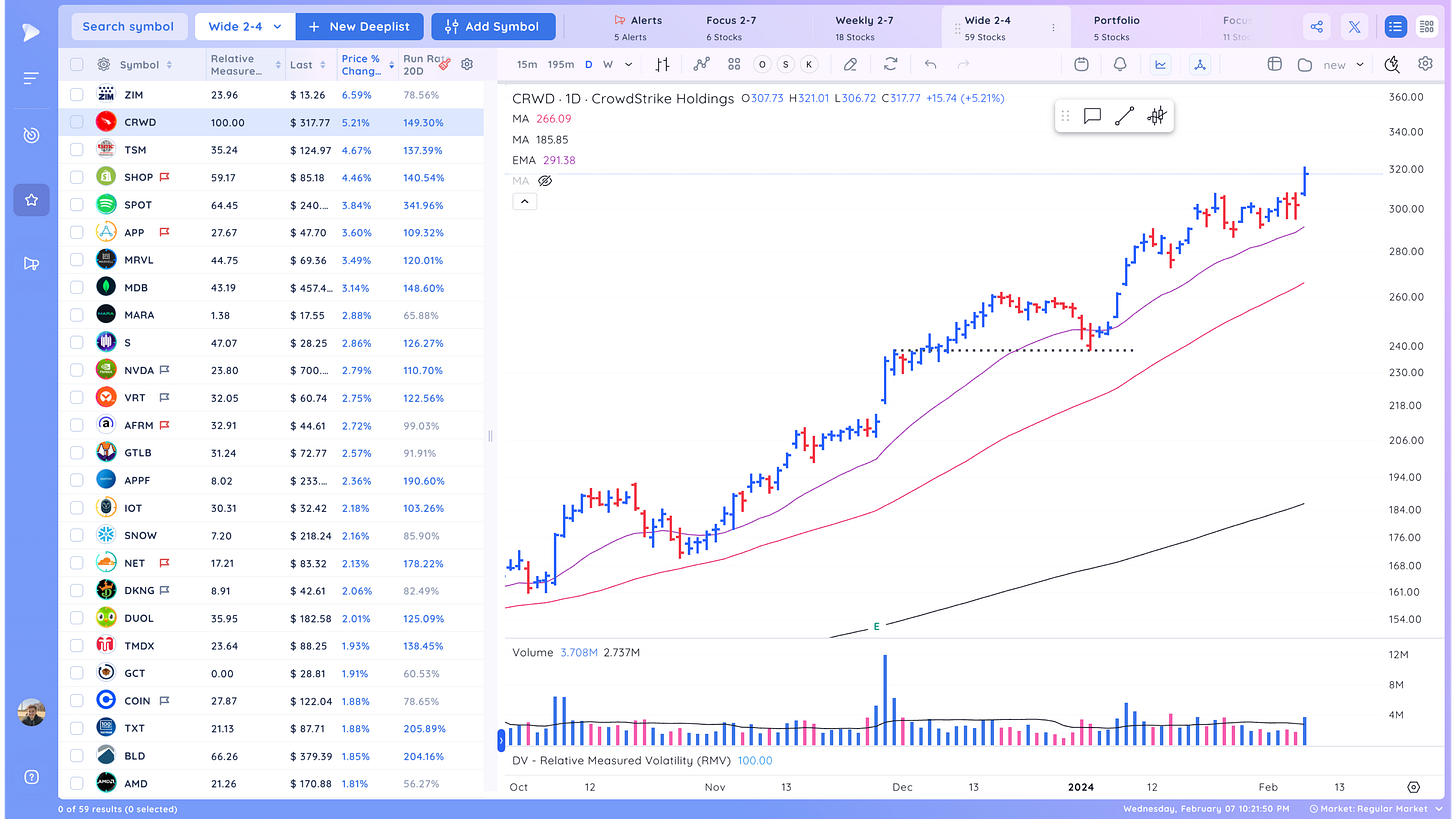Check the NVDA row checkbox
Image resolution: width=1456 pixels, height=819 pixels.
77,370
